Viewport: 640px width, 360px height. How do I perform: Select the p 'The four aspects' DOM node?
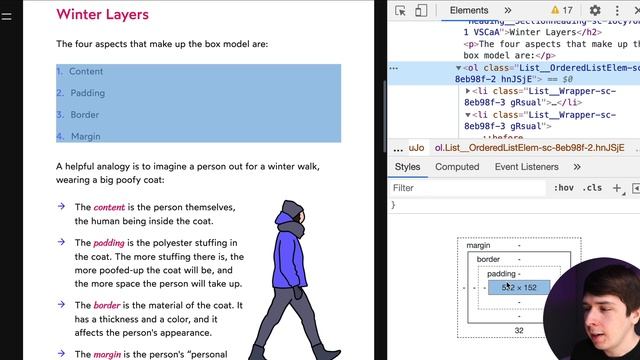pos(551,50)
